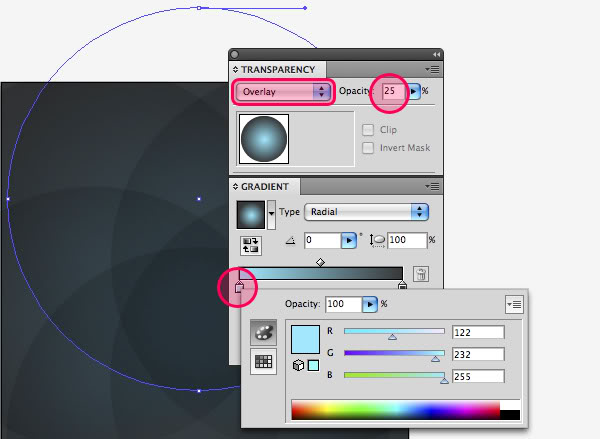Click the stop Opacity field showing 100
The image size is (600, 439).
click(344, 304)
